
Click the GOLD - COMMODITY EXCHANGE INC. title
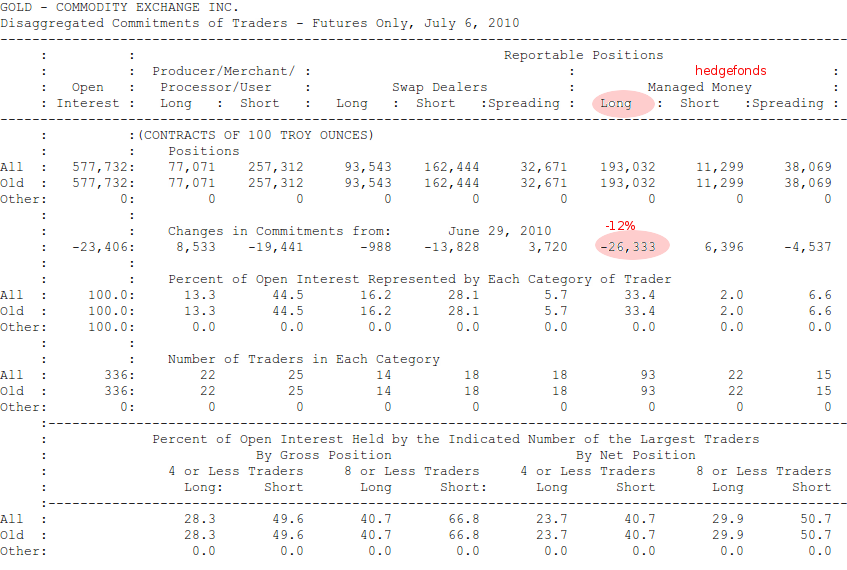[128, 7]
